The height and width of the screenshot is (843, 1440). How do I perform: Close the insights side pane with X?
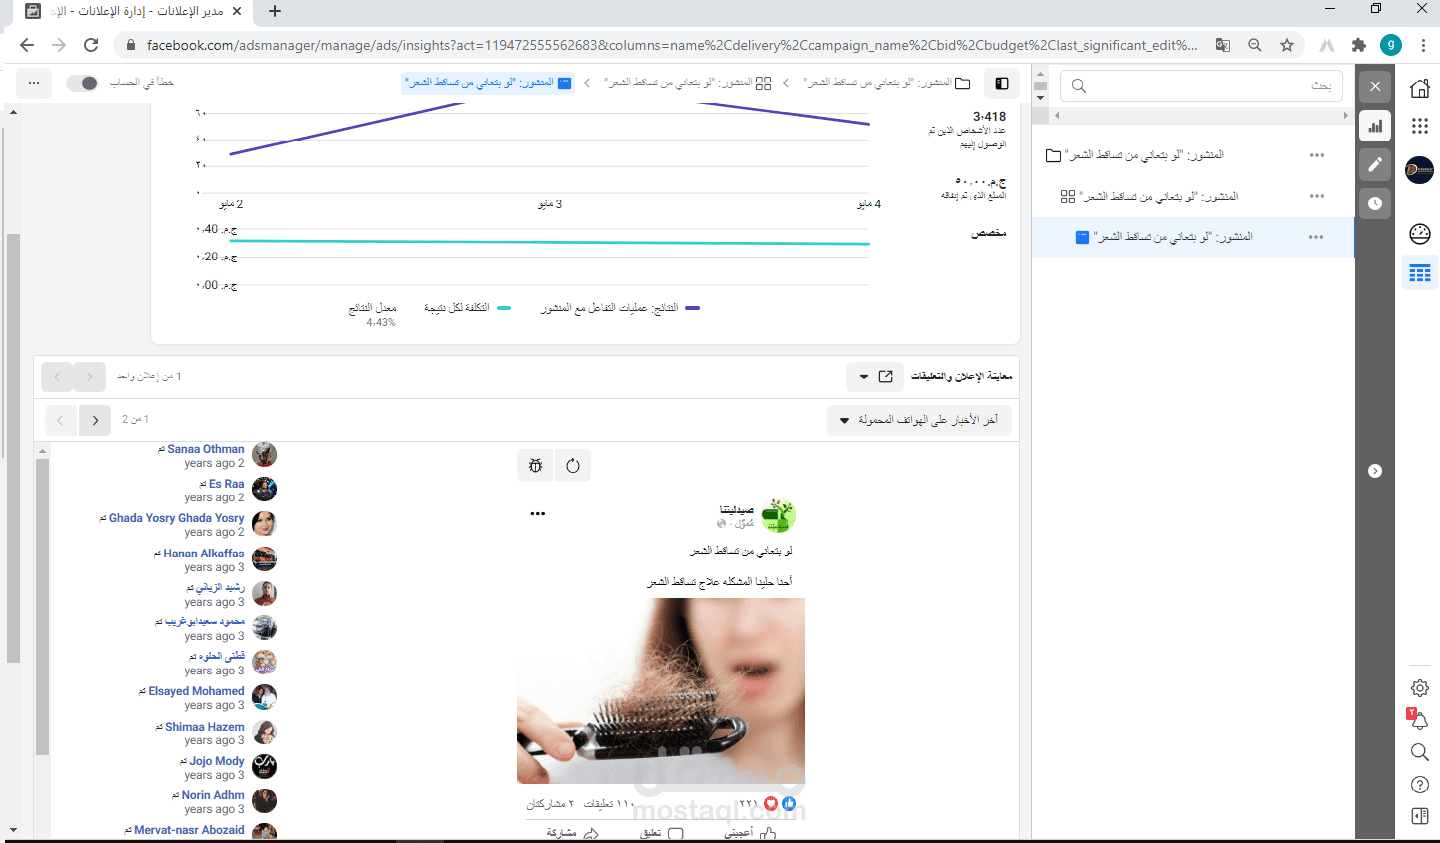[x=1375, y=86]
